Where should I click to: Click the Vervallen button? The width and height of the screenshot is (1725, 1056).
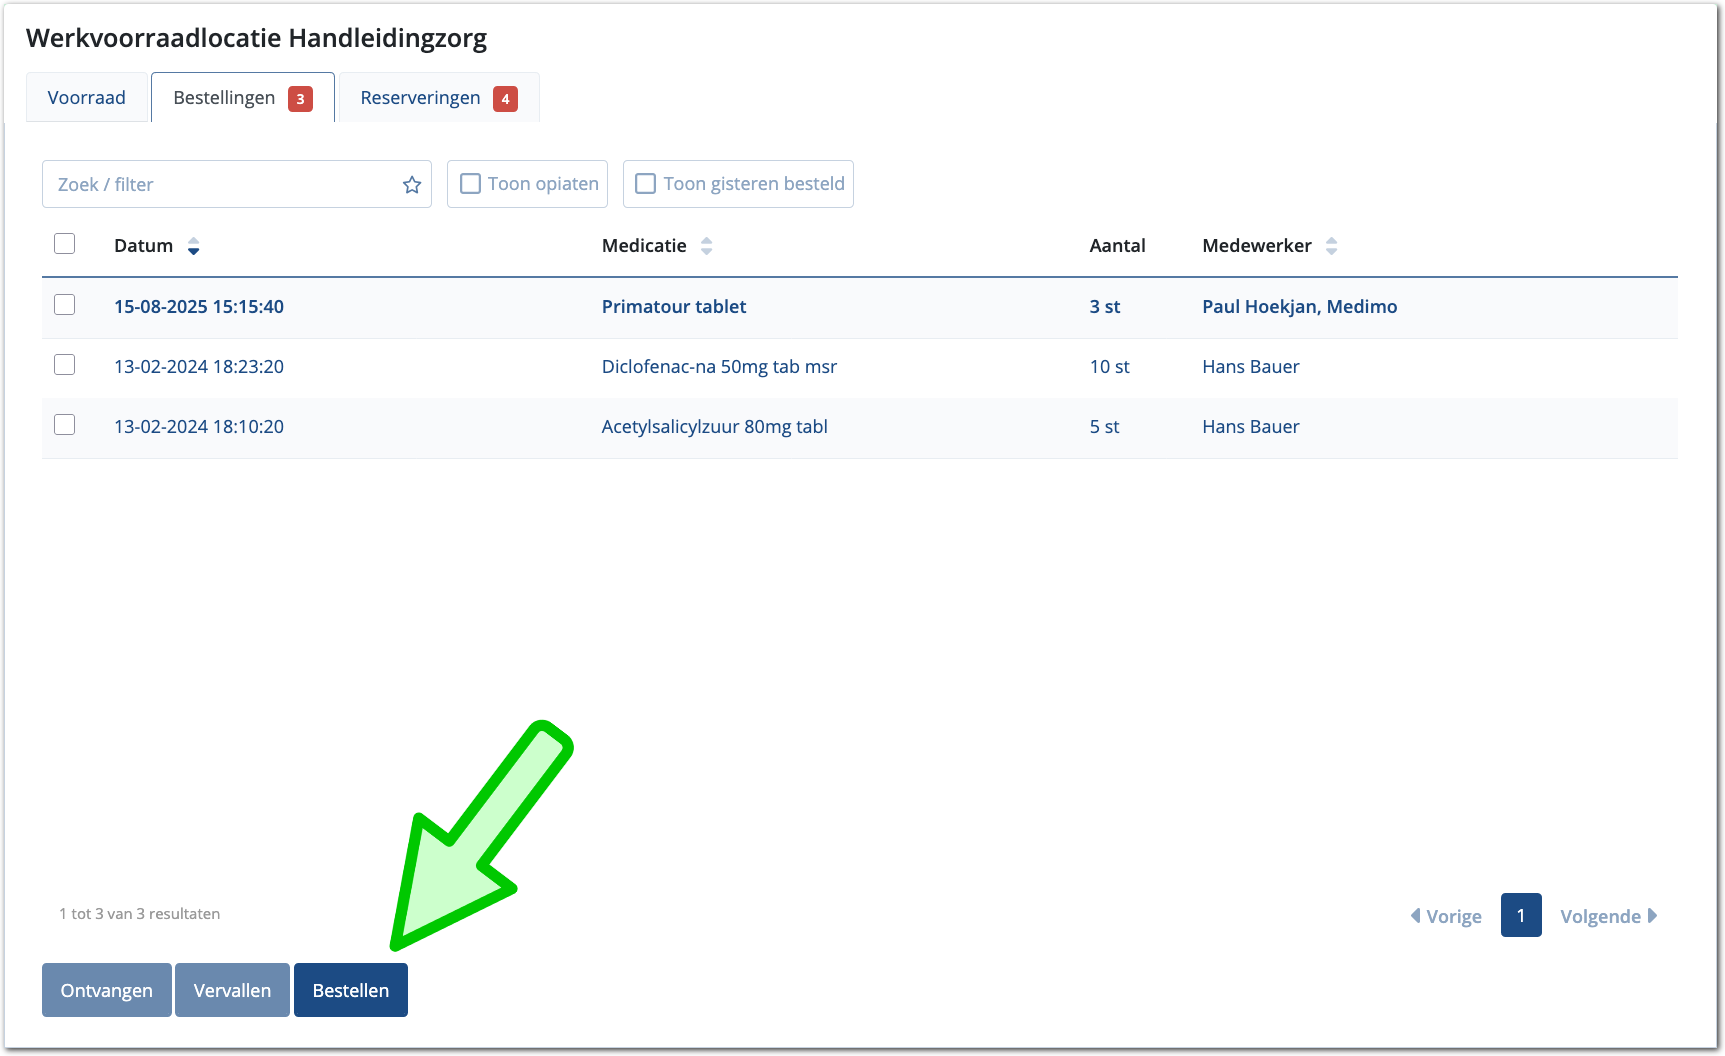coord(232,990)
